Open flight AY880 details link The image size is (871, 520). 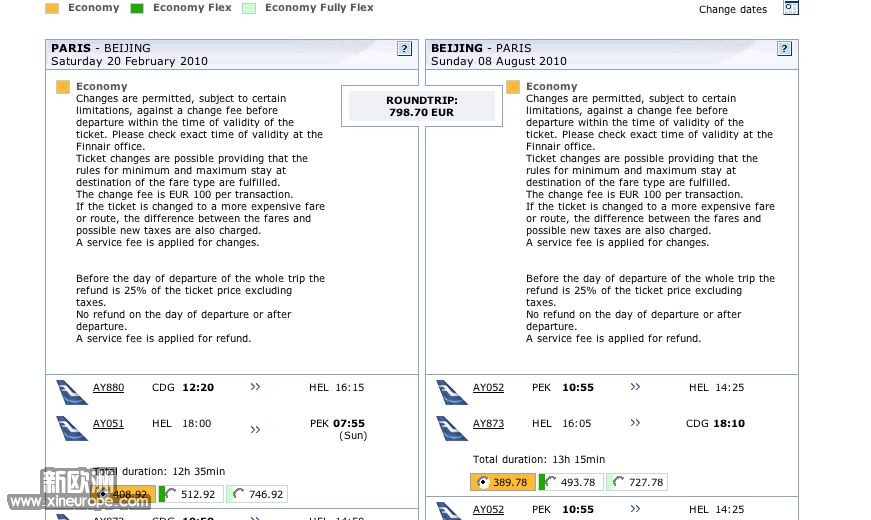pyautogui.click(x=108, y=388)
